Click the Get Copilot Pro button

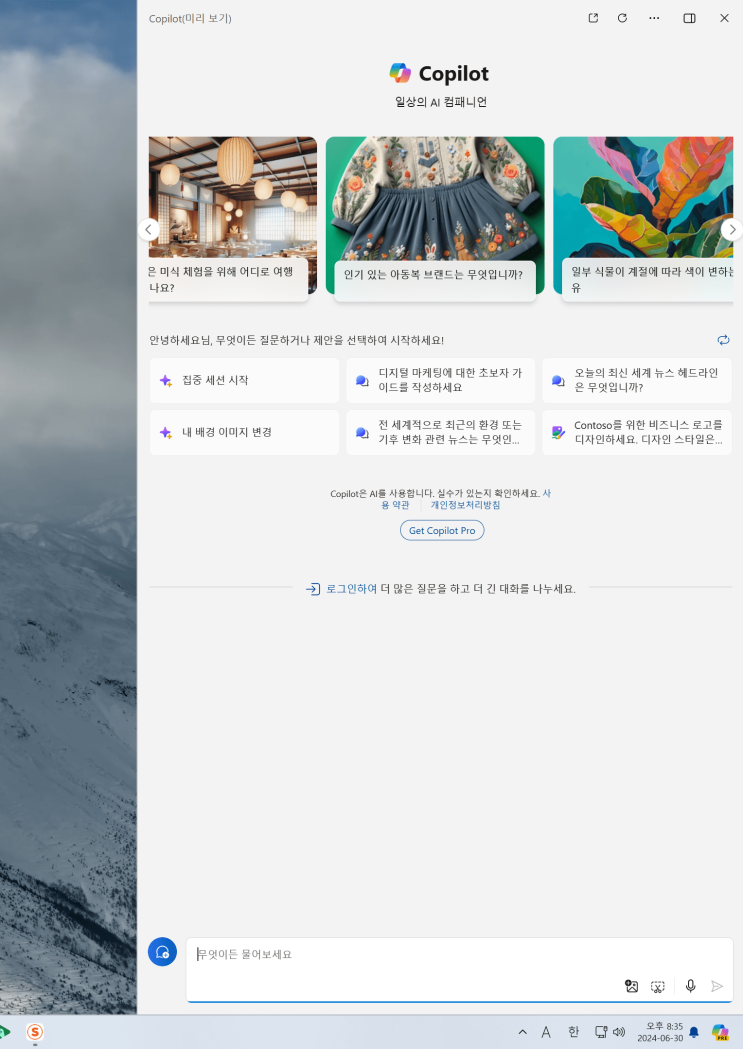[x=442, y=531]
